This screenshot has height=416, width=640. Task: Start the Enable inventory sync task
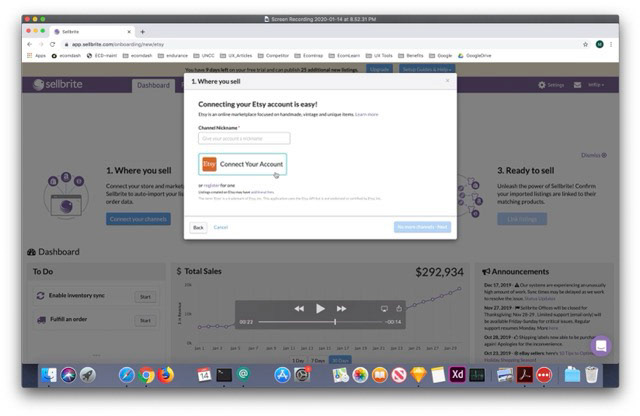click(x=145, y=297)
